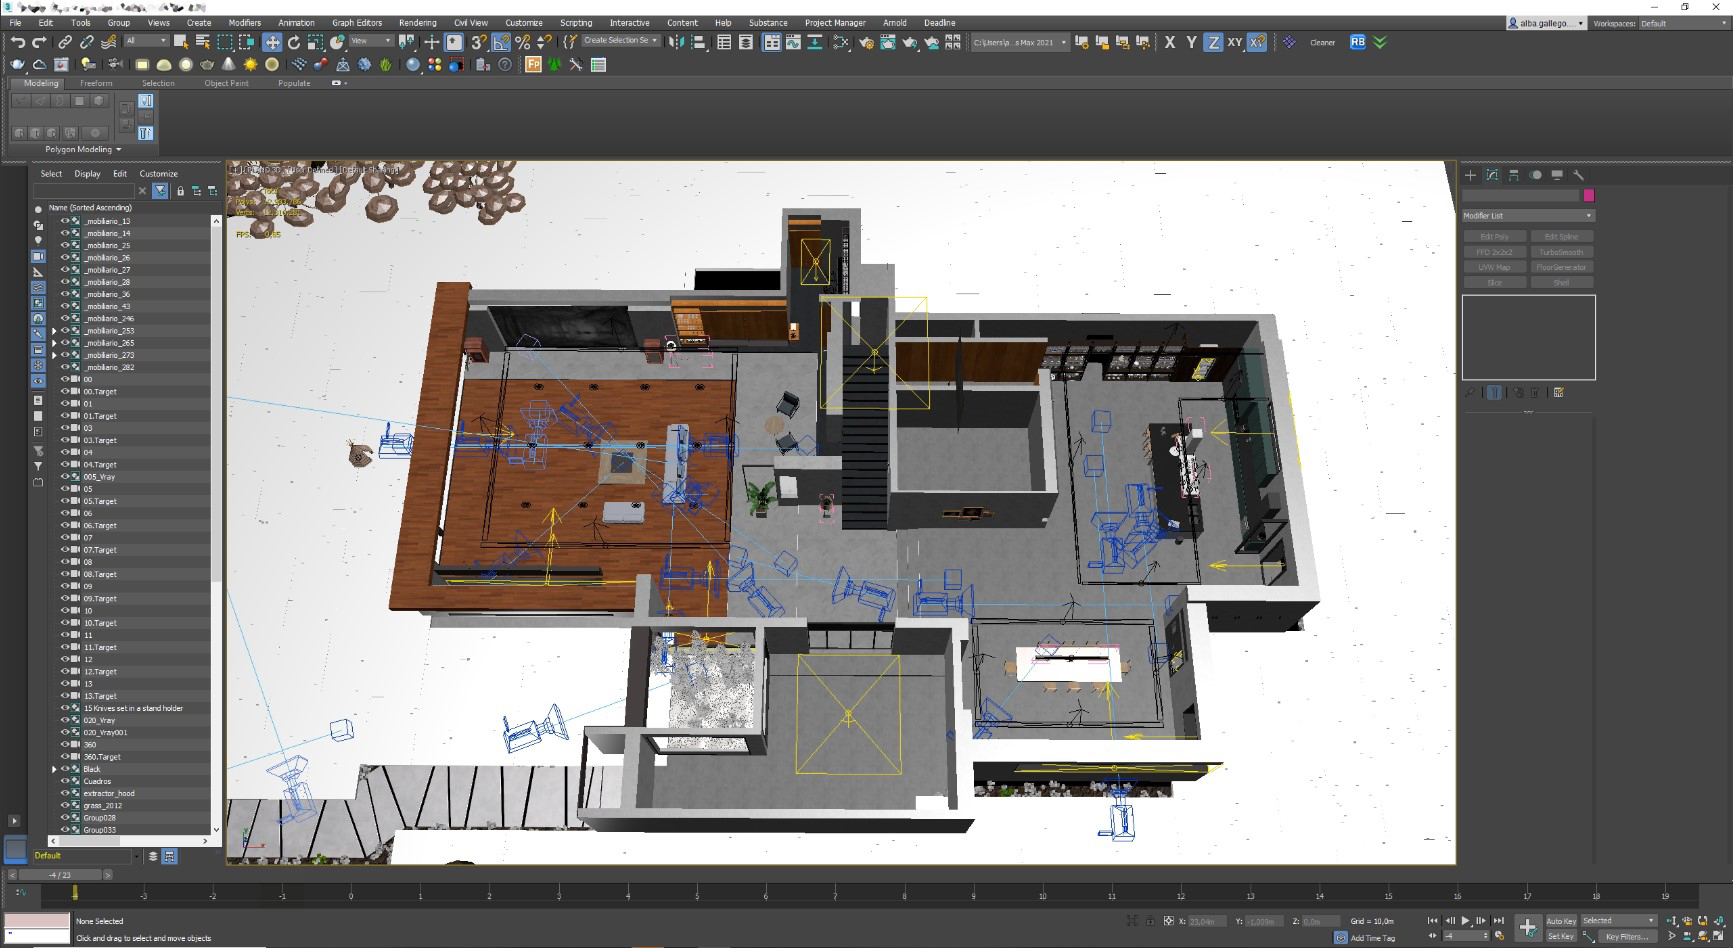Go to the end frame
The image size is (1733, 948).
point(1498,920)
